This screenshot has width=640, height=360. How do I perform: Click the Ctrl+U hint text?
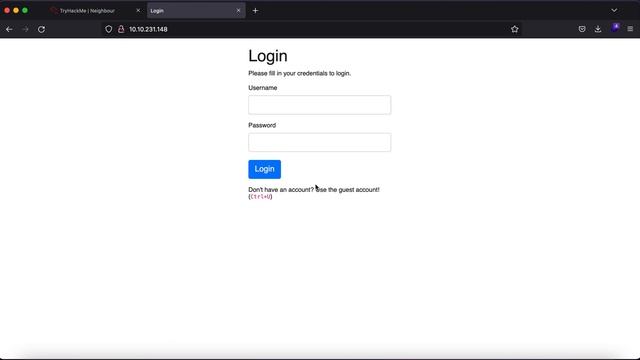[260, 197]
